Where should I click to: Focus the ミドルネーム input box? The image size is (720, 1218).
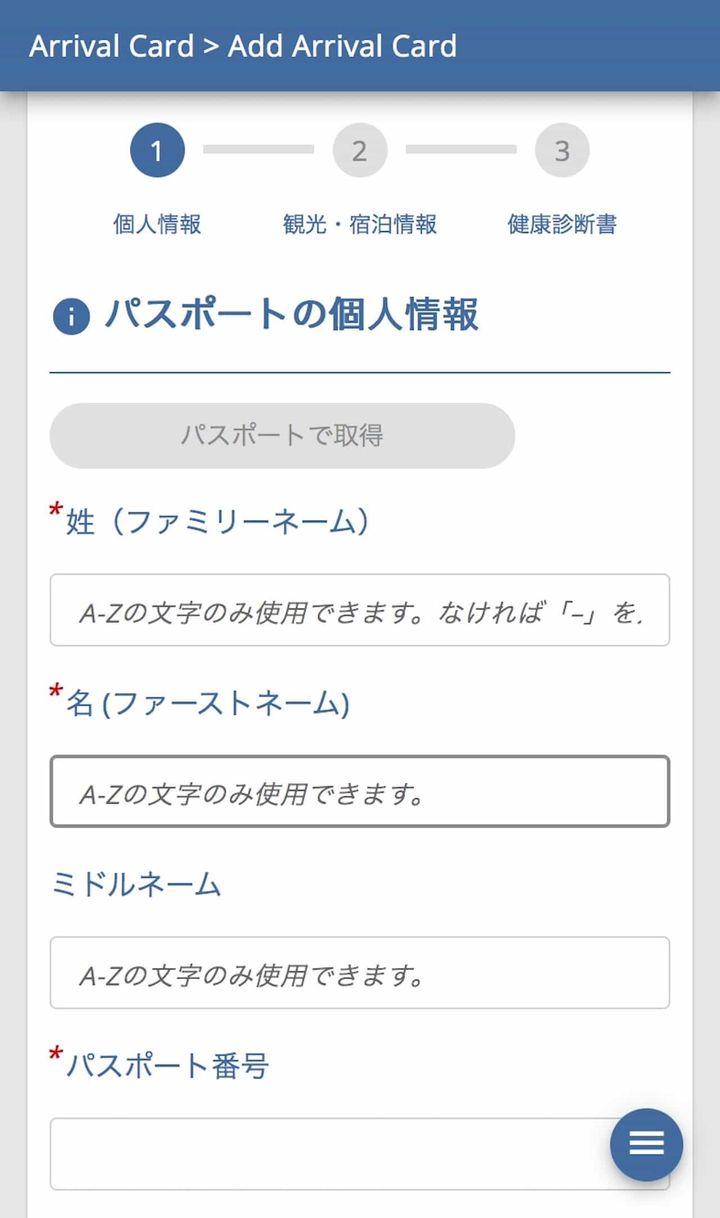coord(359,972)
